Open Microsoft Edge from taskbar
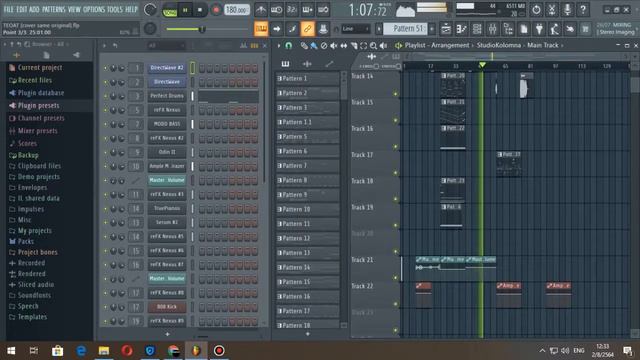Viewport: 640px width, 360px height. coord(81,351)
